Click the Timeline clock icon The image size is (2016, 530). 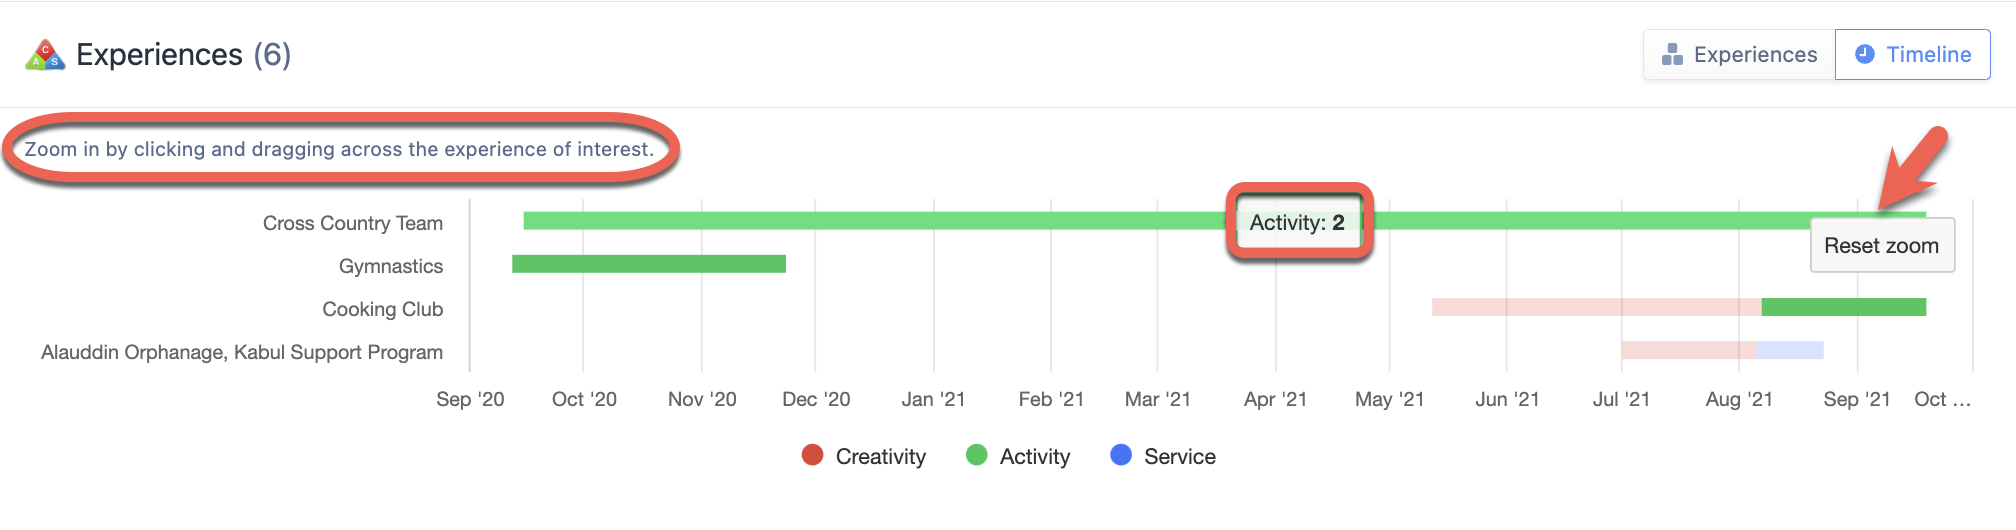[1865, 54]
